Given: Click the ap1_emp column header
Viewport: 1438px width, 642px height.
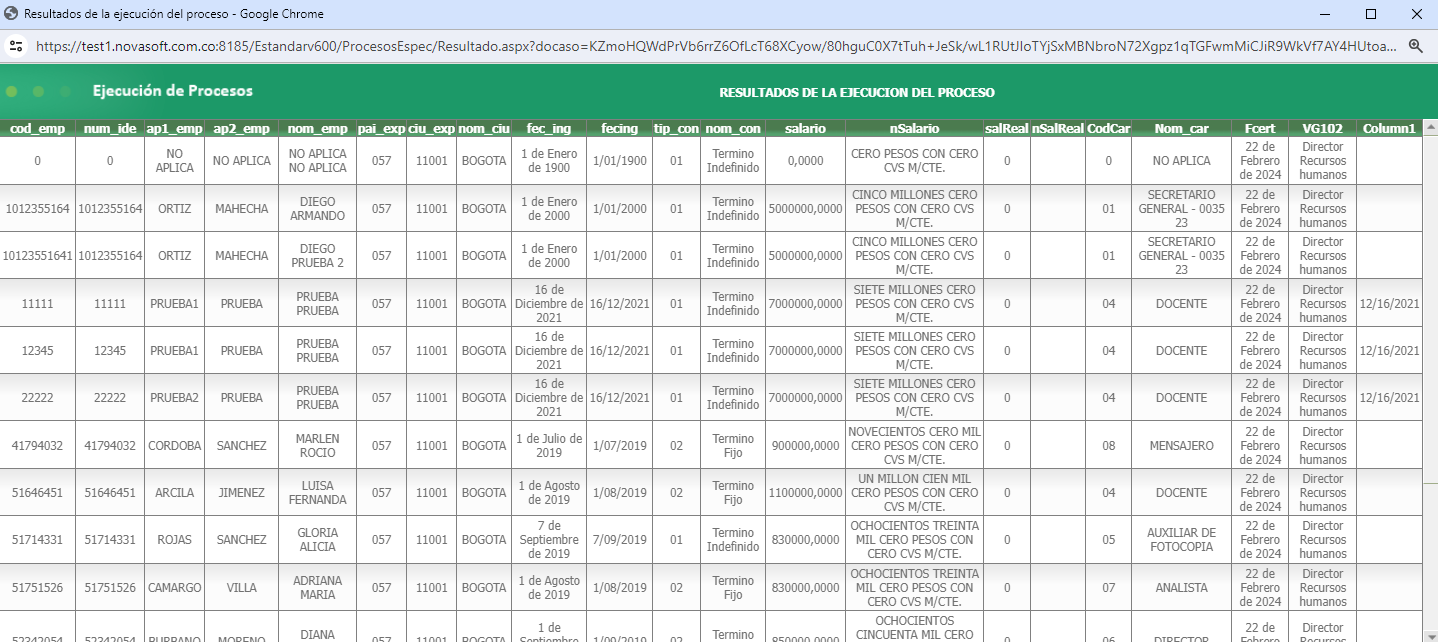Looking at the screenshot, I should click(175, 129).
